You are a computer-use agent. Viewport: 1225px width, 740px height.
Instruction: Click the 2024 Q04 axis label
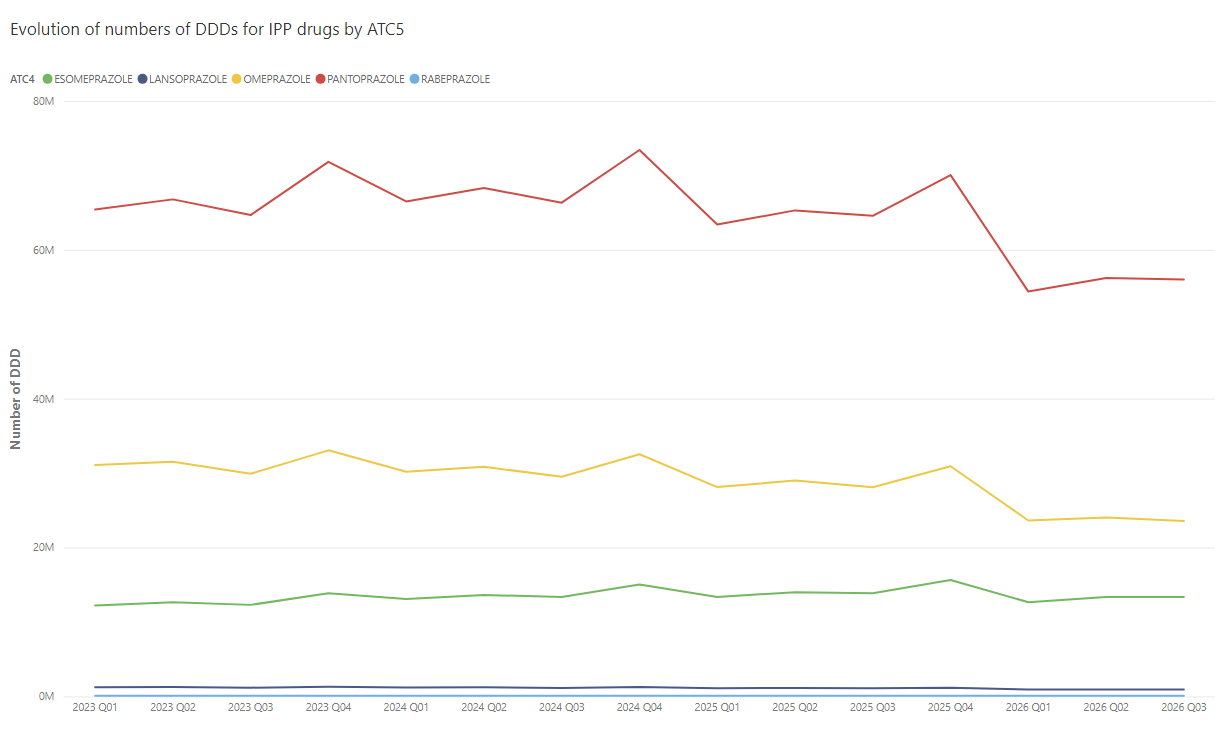[639, 707]
